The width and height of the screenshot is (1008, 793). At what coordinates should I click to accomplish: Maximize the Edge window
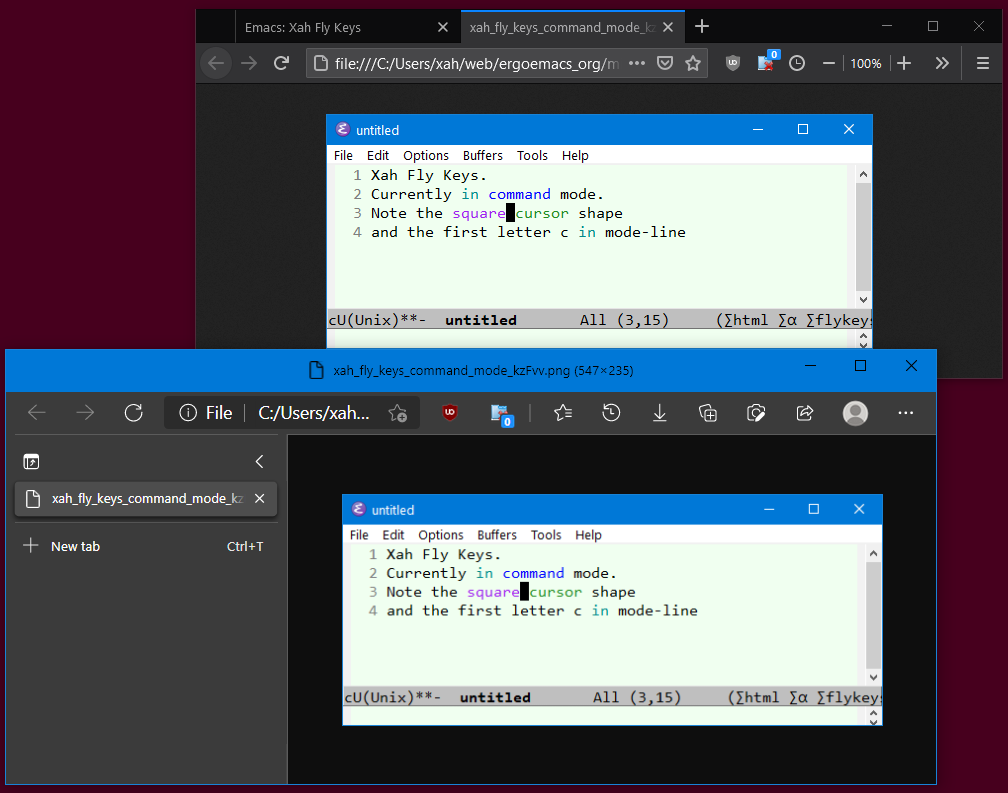pyautogui.click(x=860, y=366)
